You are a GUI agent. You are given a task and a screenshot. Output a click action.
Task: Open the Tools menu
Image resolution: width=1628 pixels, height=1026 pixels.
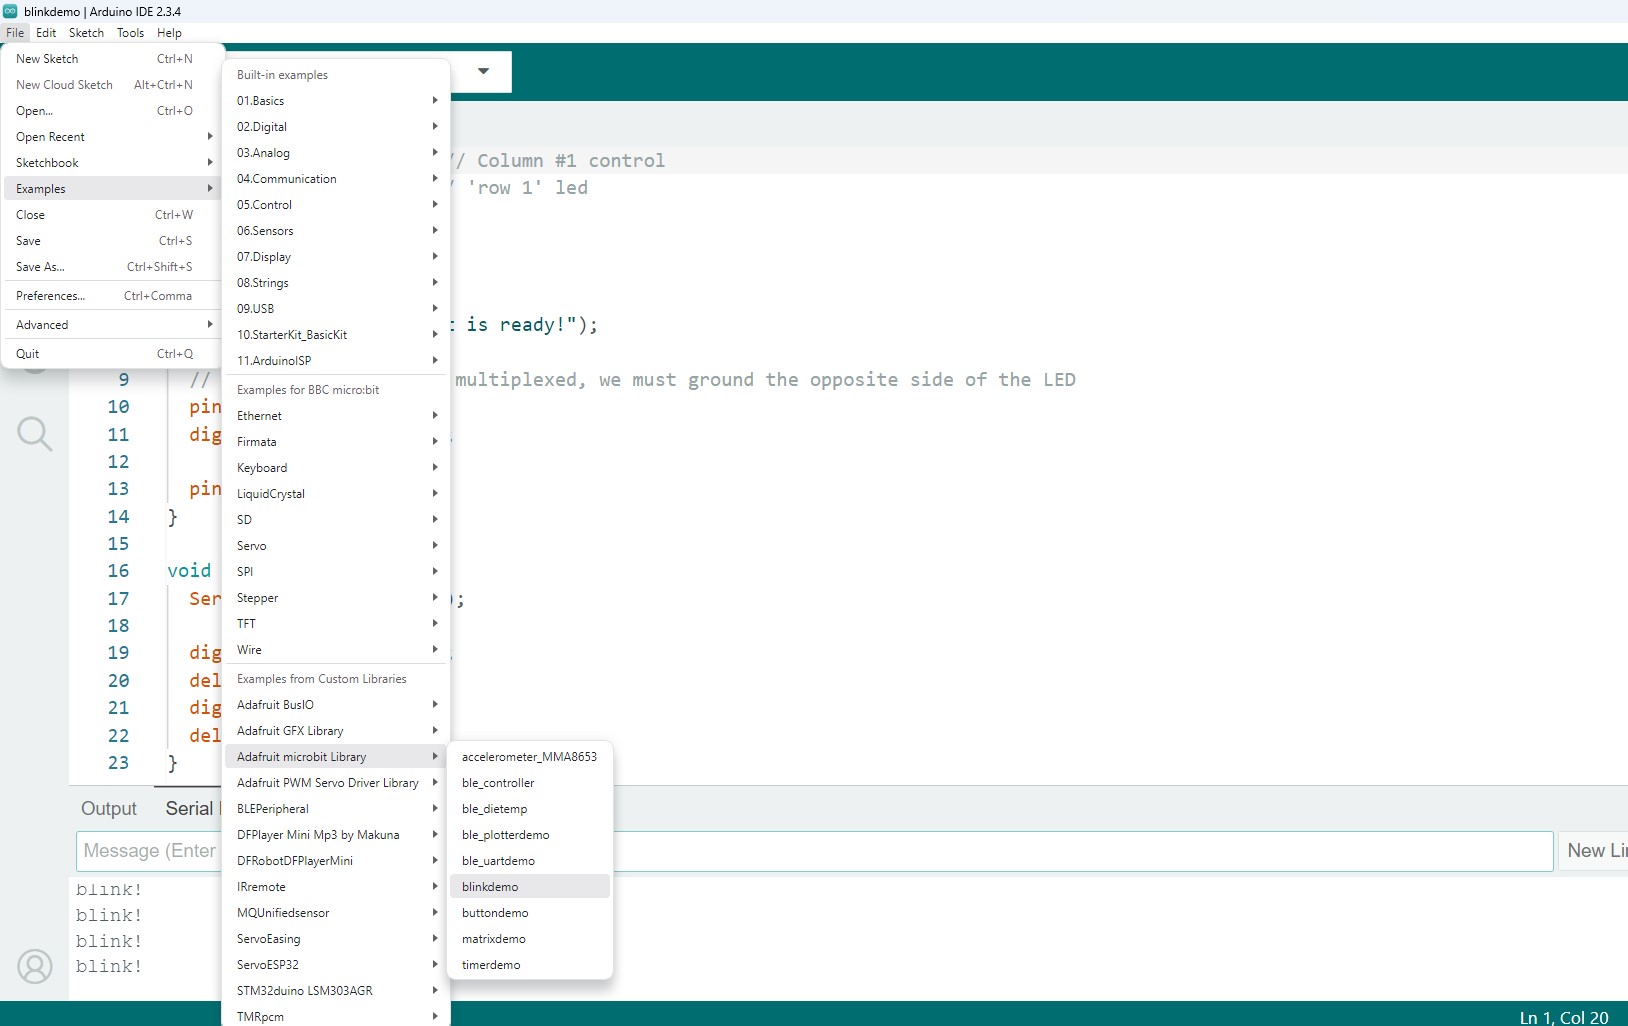click(x=130, y=33)
